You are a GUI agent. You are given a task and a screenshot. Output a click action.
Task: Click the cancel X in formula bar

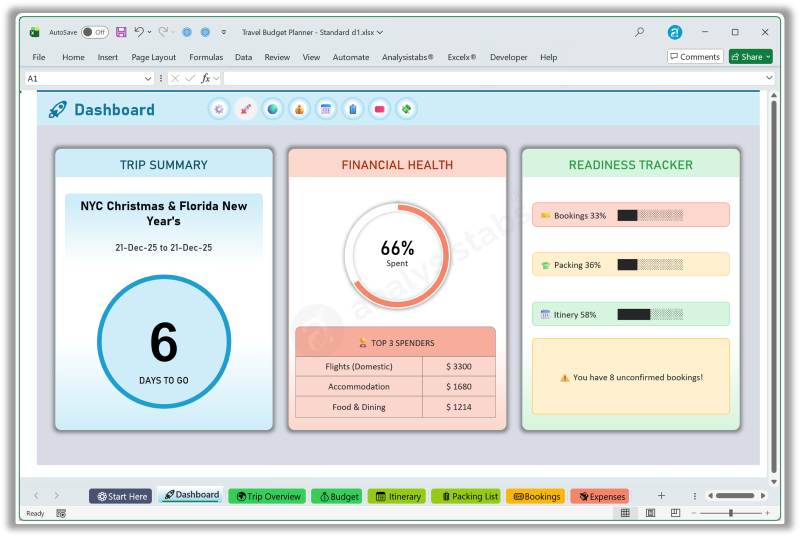tap(175, 79)
